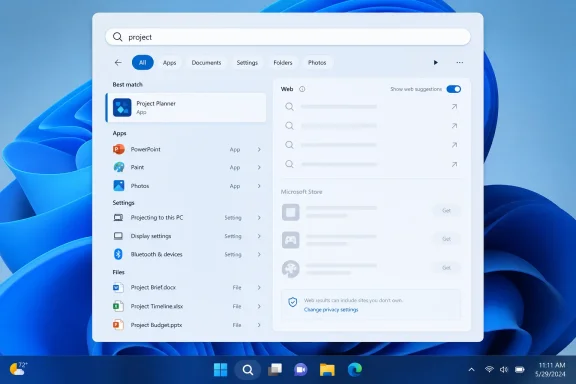This screenshot has width=576, height=384.
Task: Open Project Brief.docx file icon
Action: coord(118,287)
